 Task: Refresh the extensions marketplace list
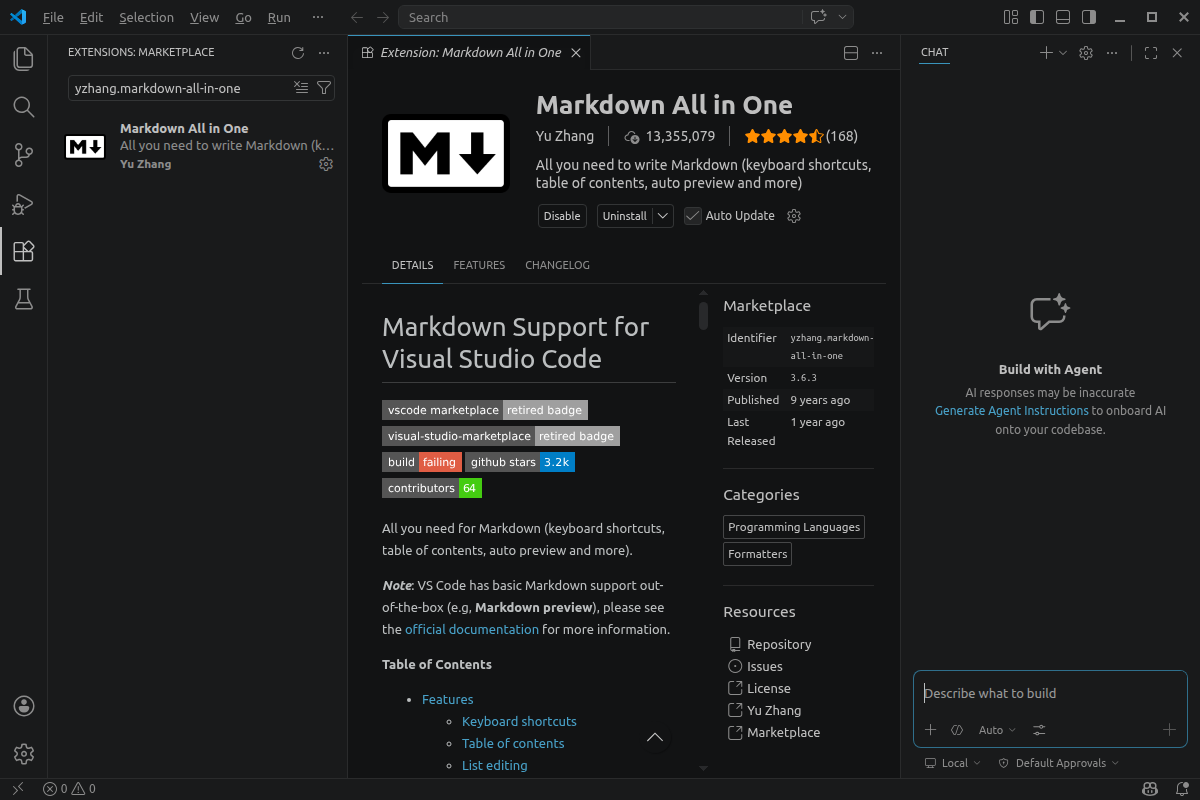(297, 53)
